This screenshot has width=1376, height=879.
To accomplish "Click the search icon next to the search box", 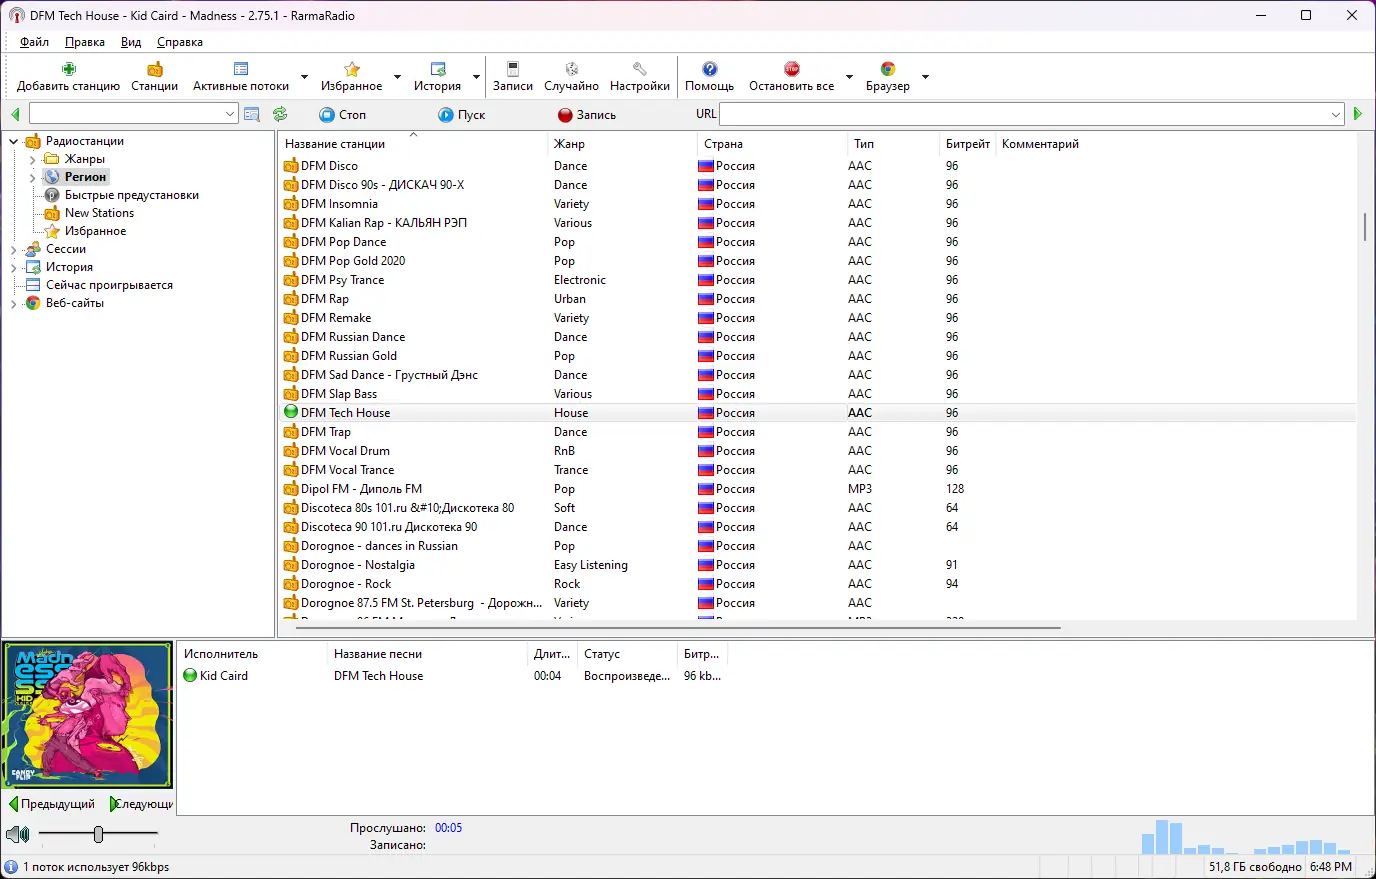I will click(252, 114).
